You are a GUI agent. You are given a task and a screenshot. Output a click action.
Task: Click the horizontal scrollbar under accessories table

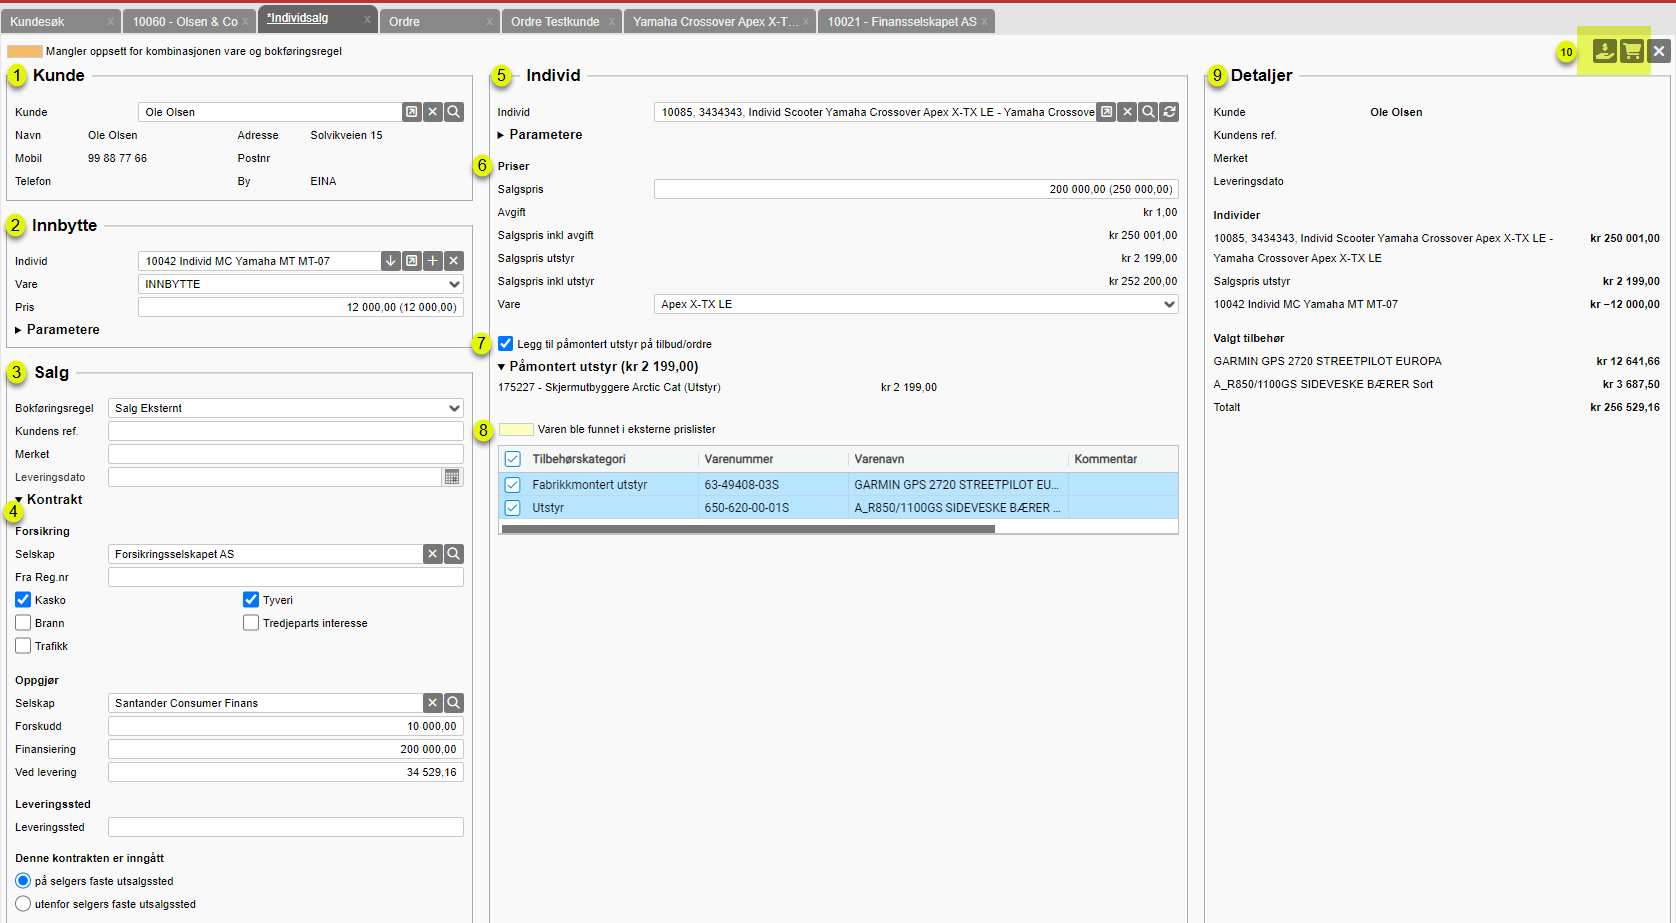pos(748,529)
